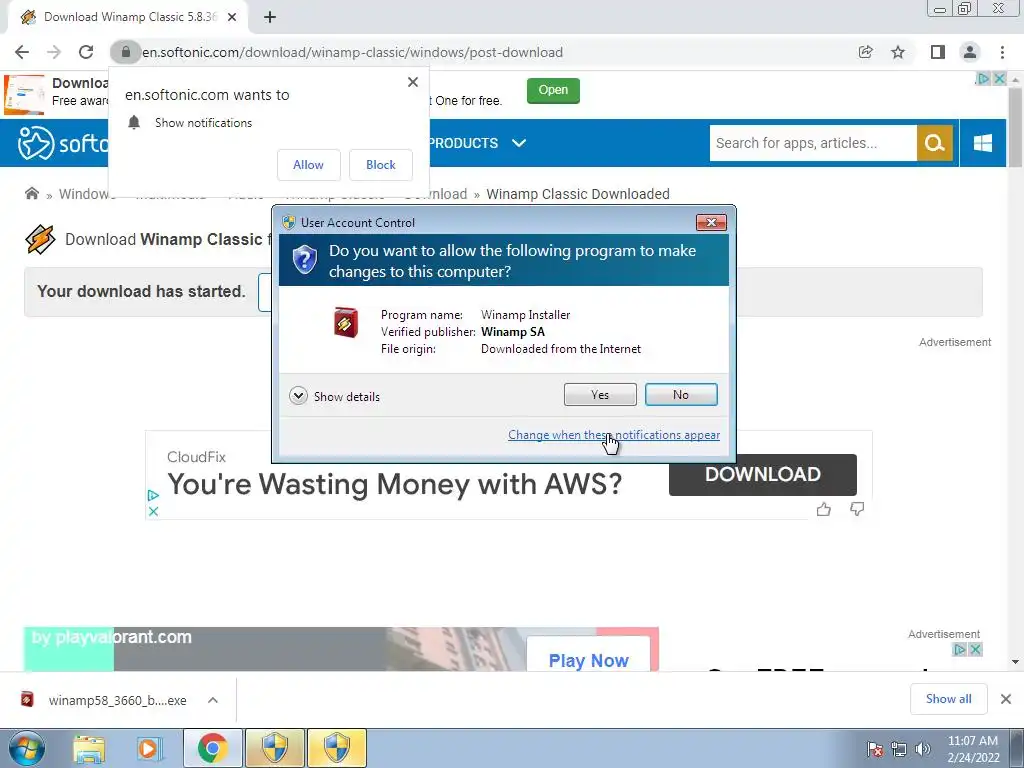Click the forward navigation arrow
This screenshot has height=768, width=1024.
[x=54, y=52]
